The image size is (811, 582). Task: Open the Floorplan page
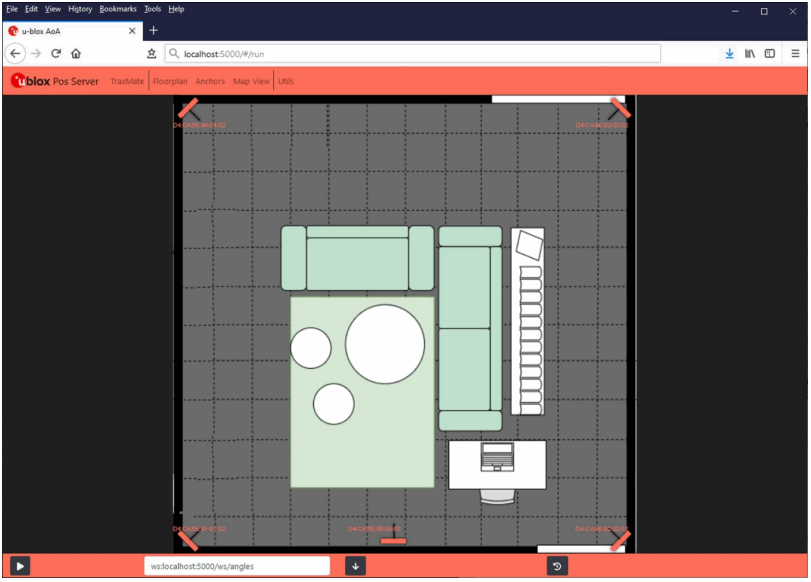(x=170, y=81)
